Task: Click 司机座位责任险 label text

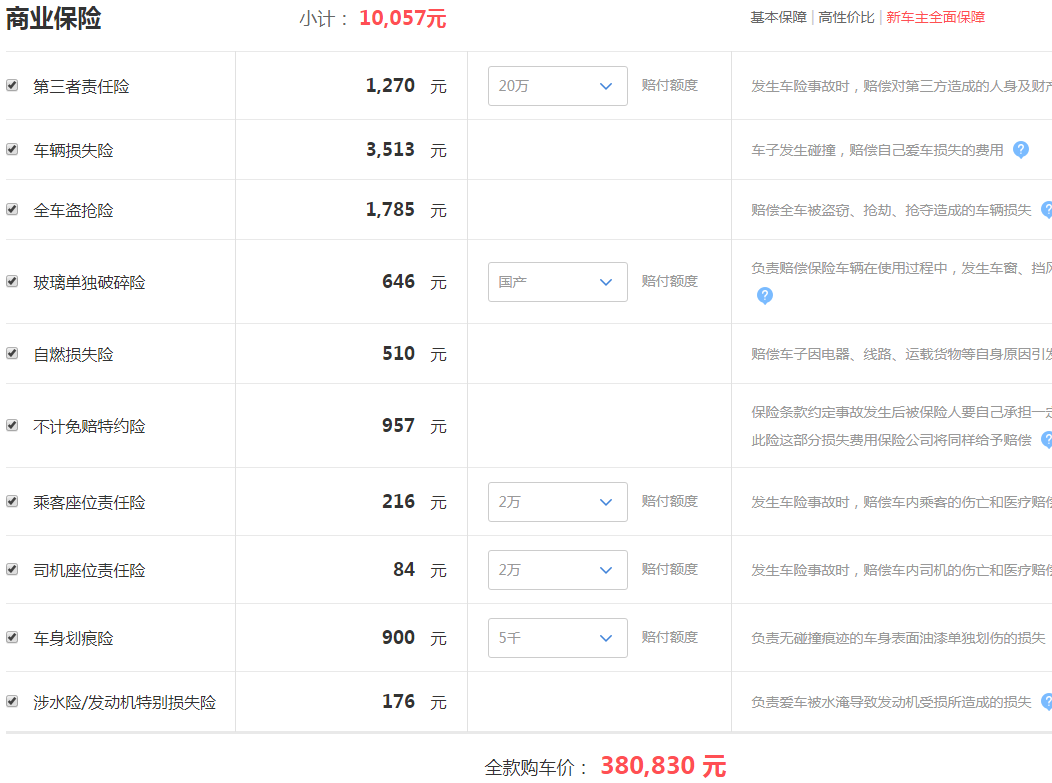Action: pyautogui.click(x=89, y=570)
